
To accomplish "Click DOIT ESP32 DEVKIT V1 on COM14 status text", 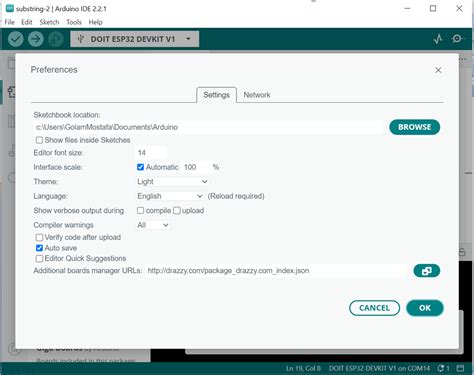I will click(x=379, y=368).
